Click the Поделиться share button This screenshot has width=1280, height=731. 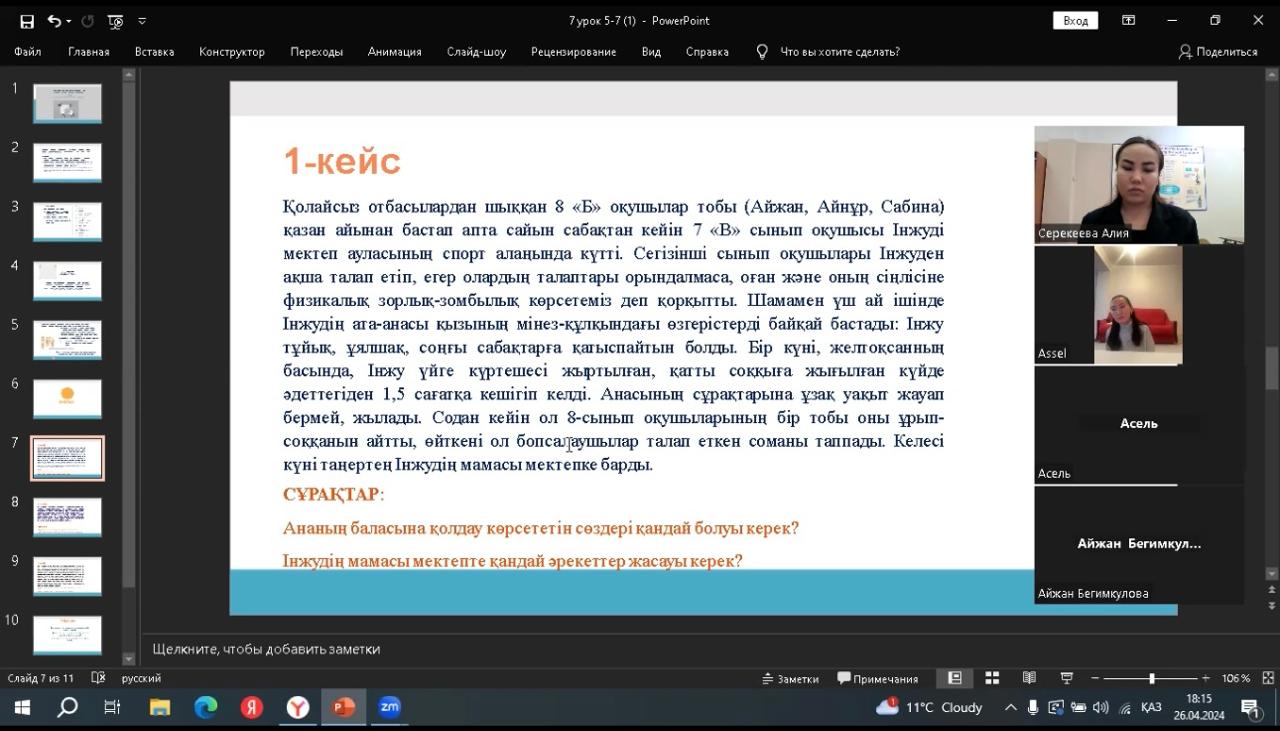tap(1217, 52)
